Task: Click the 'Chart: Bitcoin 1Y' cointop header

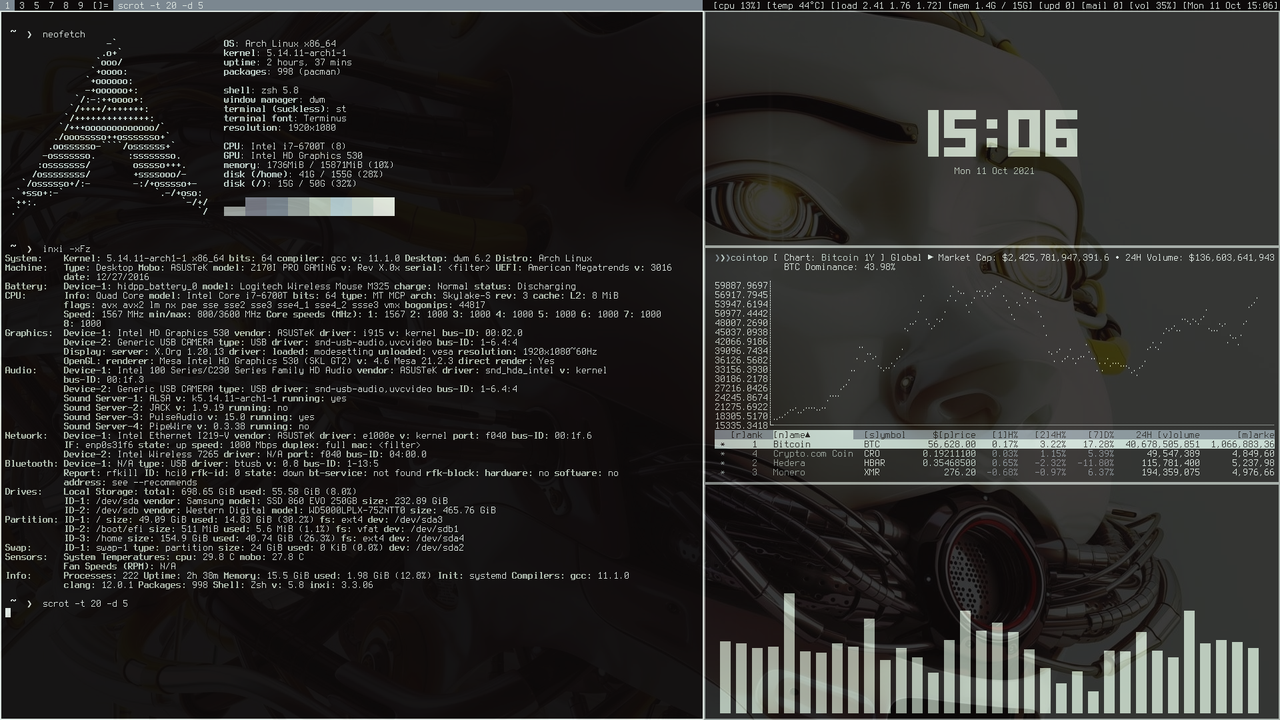Action: (831, 258)
